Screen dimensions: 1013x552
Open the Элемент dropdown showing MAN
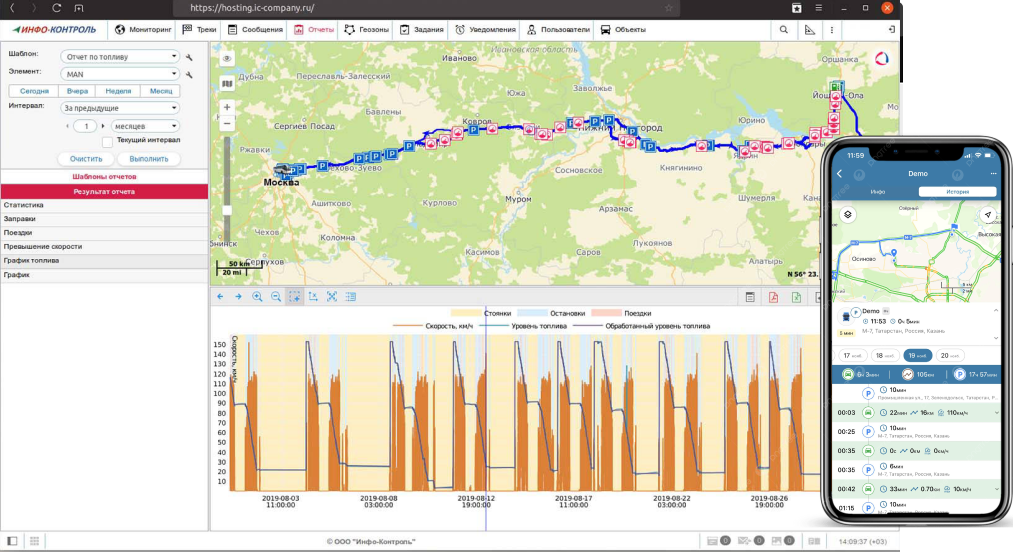click(120, 74)
